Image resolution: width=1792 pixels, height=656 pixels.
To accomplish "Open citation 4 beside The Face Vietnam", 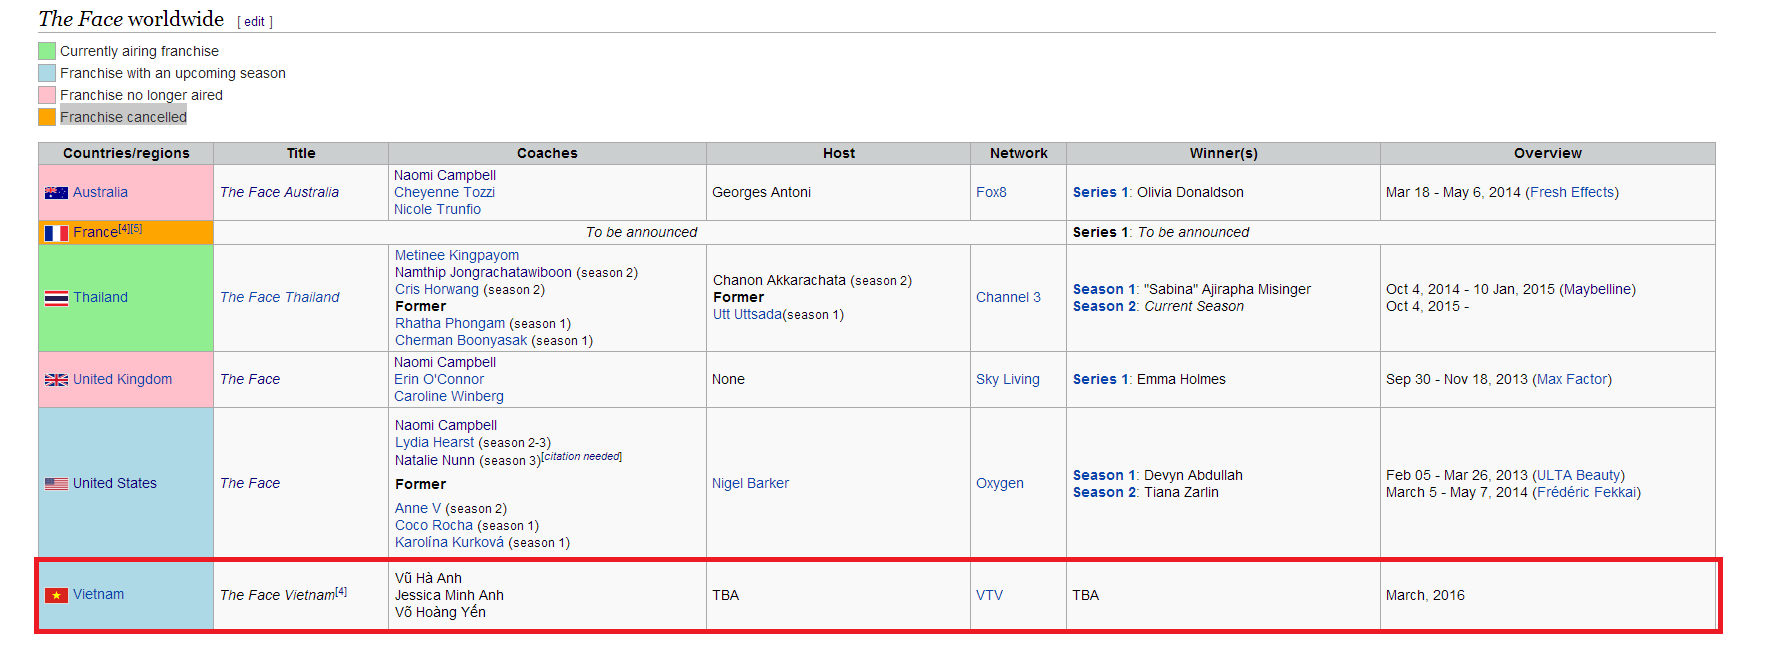I will [x=341, y=591].
